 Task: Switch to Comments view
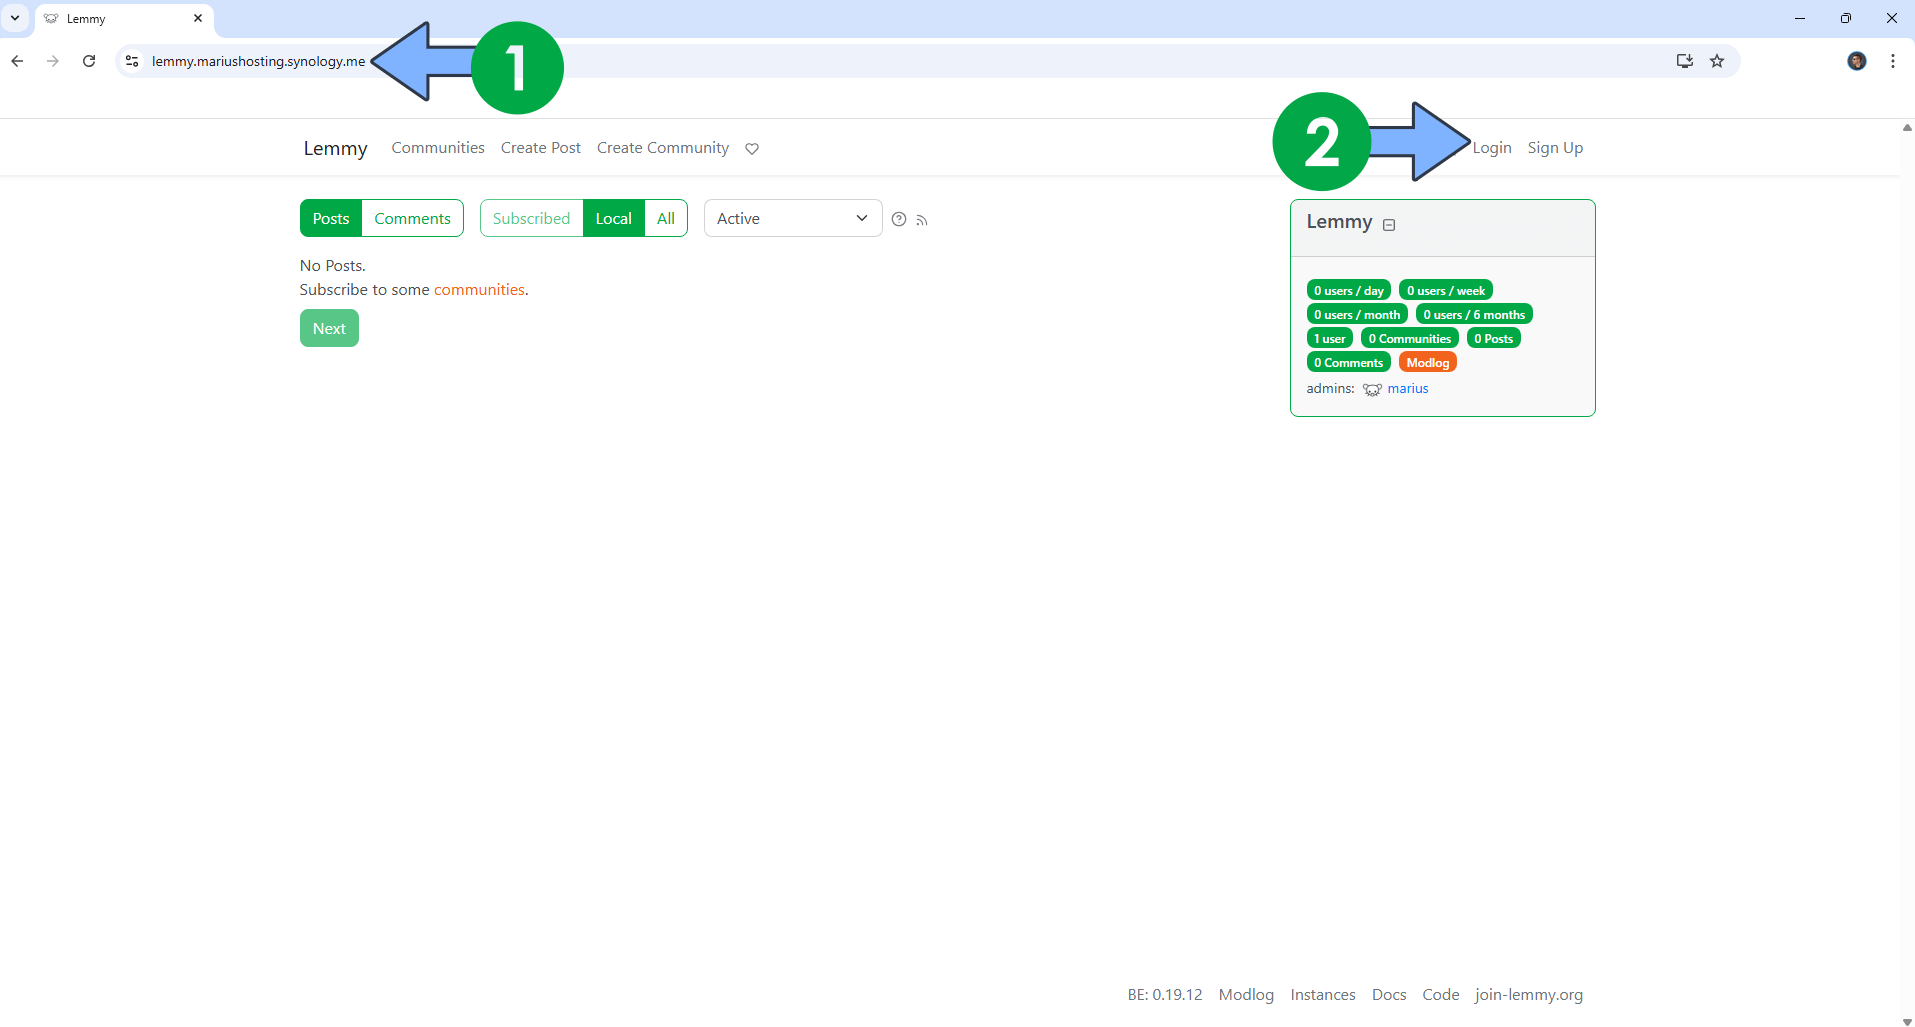(412, 218)
